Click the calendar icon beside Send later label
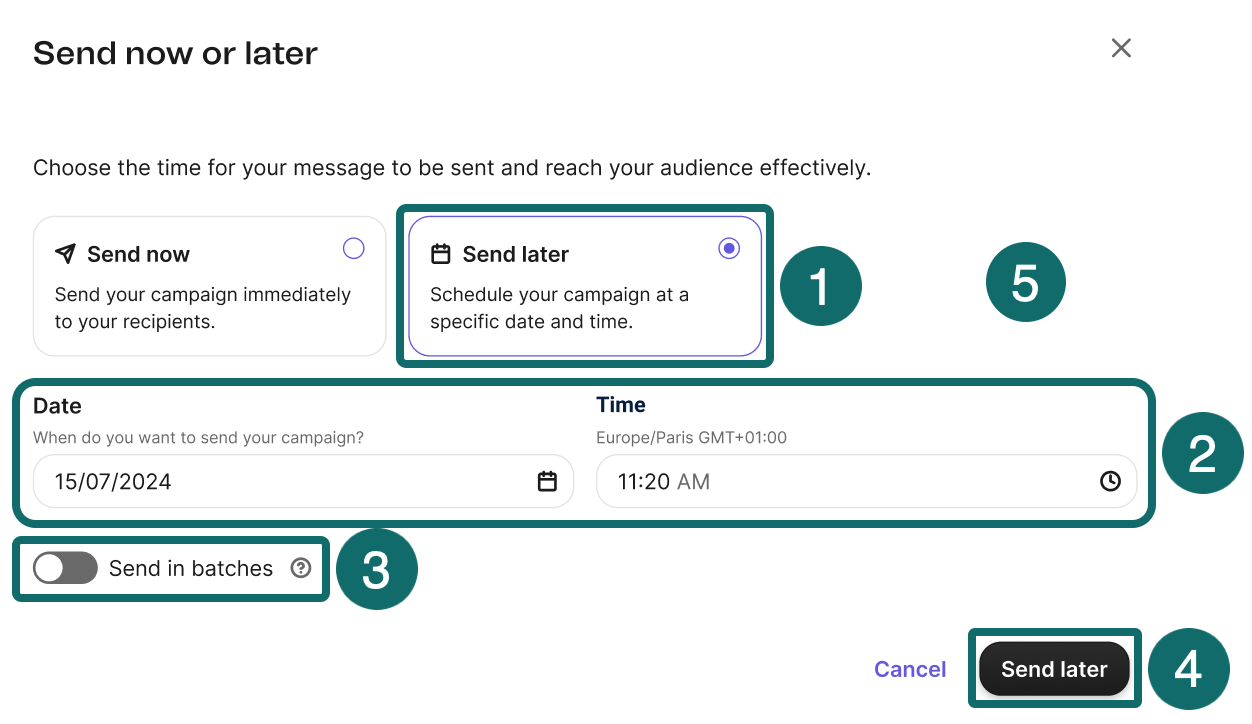1252x724 pixels. click(x=441, y=253)
